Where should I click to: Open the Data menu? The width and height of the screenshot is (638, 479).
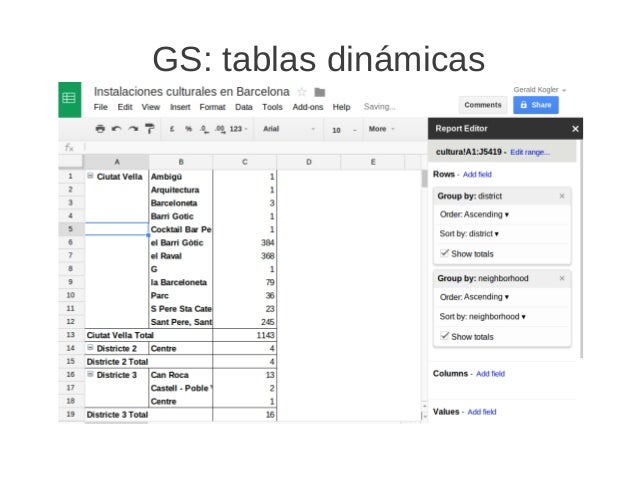pyautogui.click(x=244, y=107)
